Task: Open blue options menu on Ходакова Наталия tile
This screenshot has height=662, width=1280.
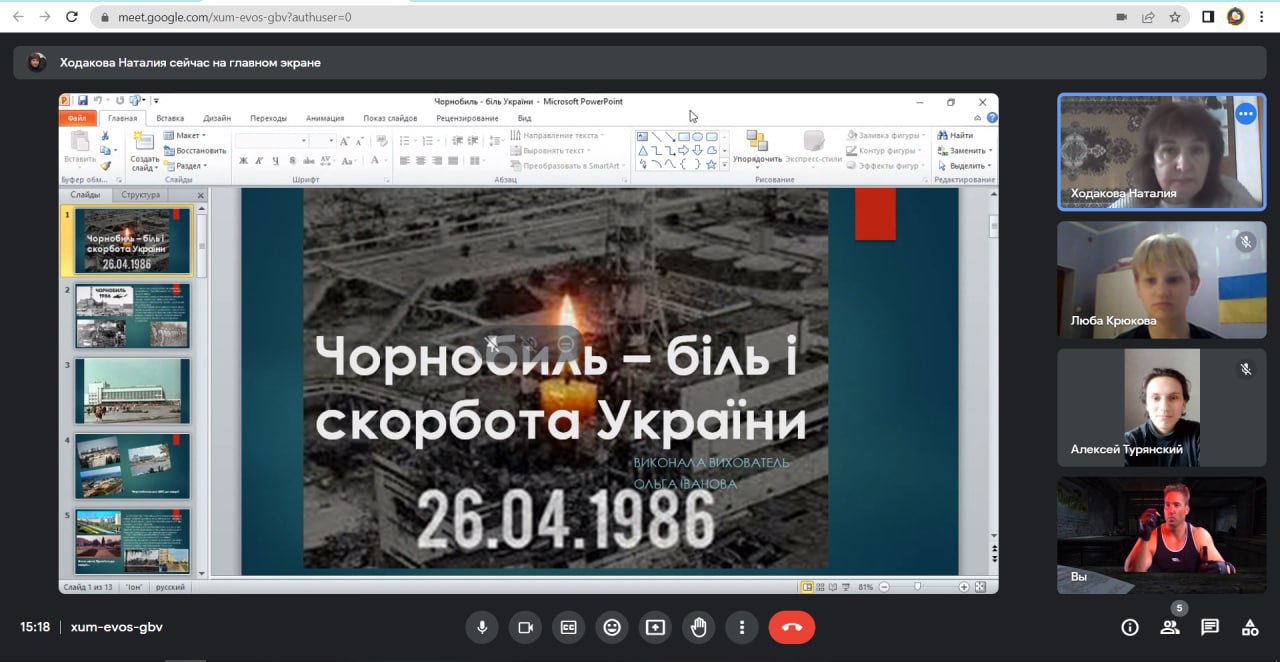Action: pos(1245,114)
